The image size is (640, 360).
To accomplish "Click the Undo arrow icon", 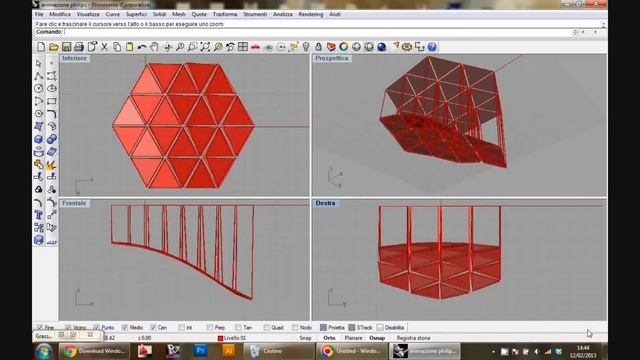I will click(142, 47).
